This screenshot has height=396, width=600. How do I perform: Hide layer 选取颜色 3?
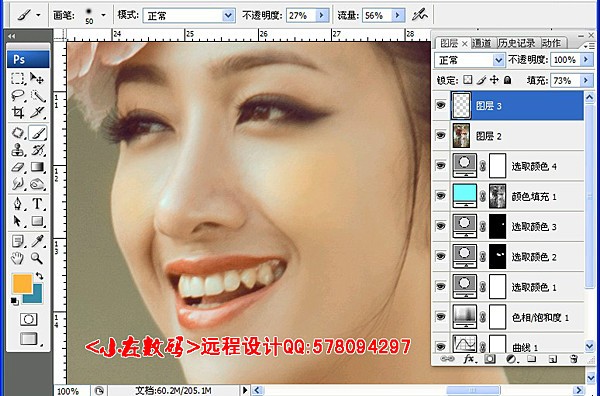(x=441, y=226)
